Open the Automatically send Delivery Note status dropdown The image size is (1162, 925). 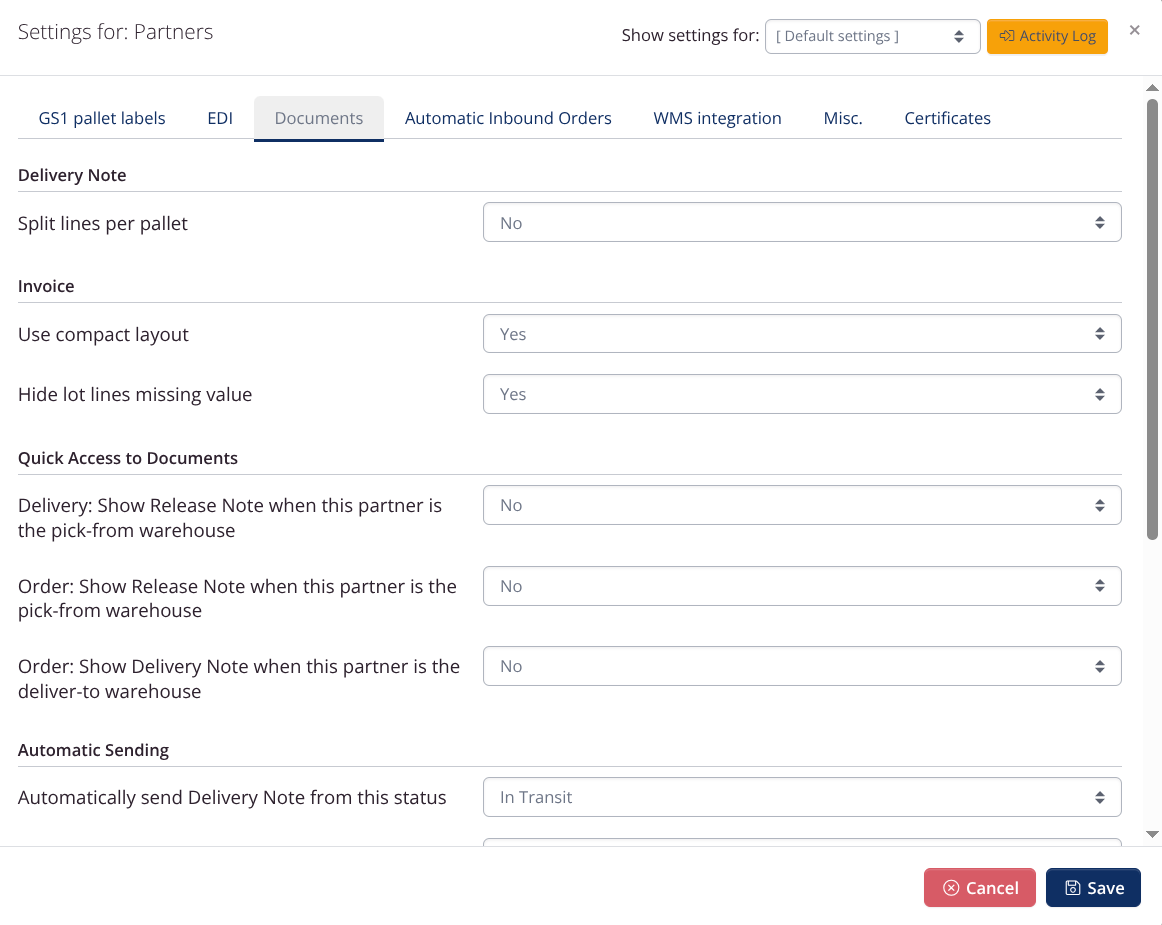[800, 797]
